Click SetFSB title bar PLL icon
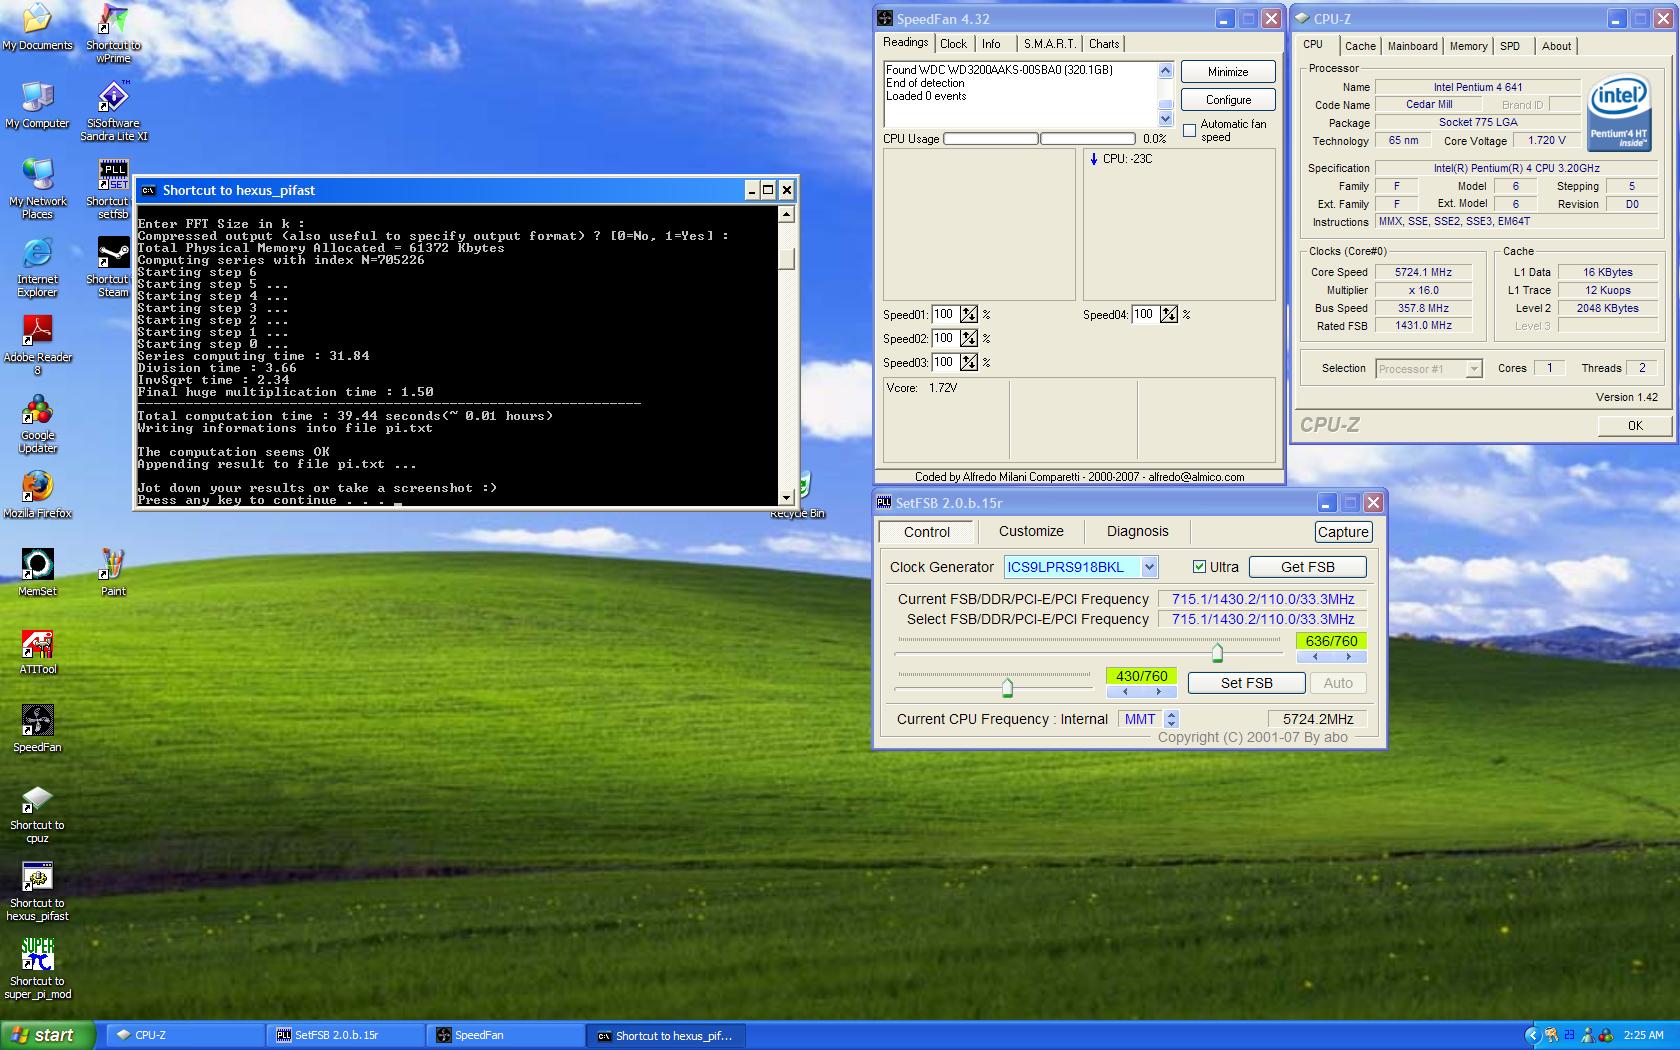The width and height of the screenshot is (1680, 1050). [x=884, y=503]
